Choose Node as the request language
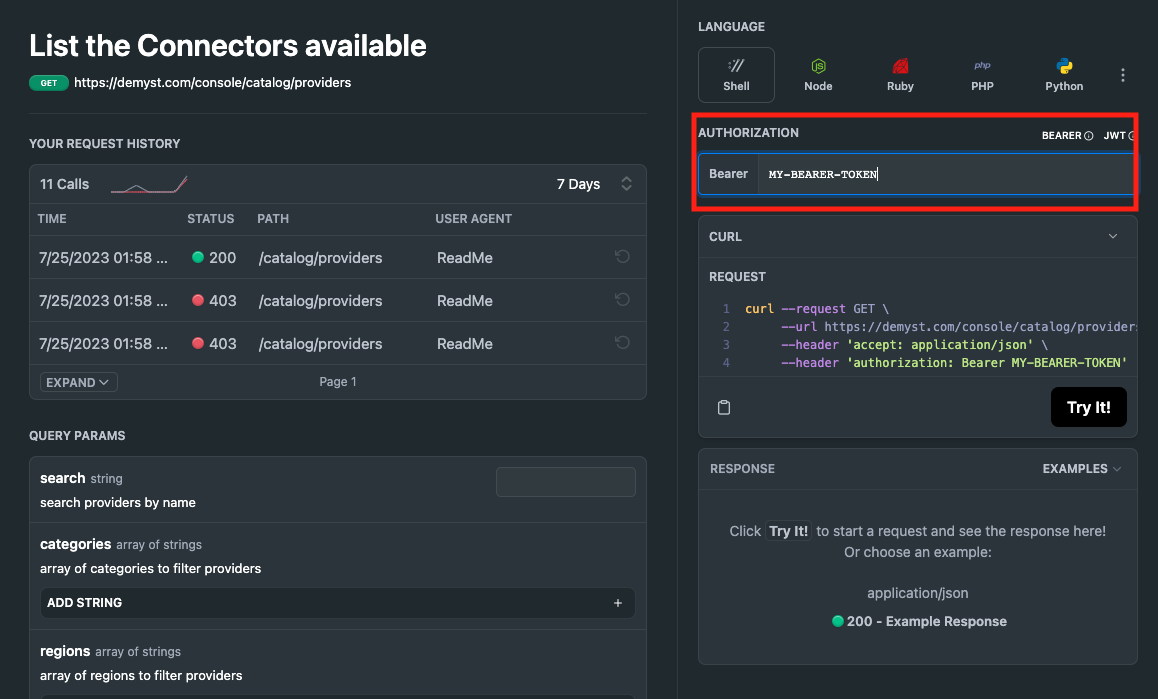1158x699 pixels. pyautogui.click(x=818, y=75)
